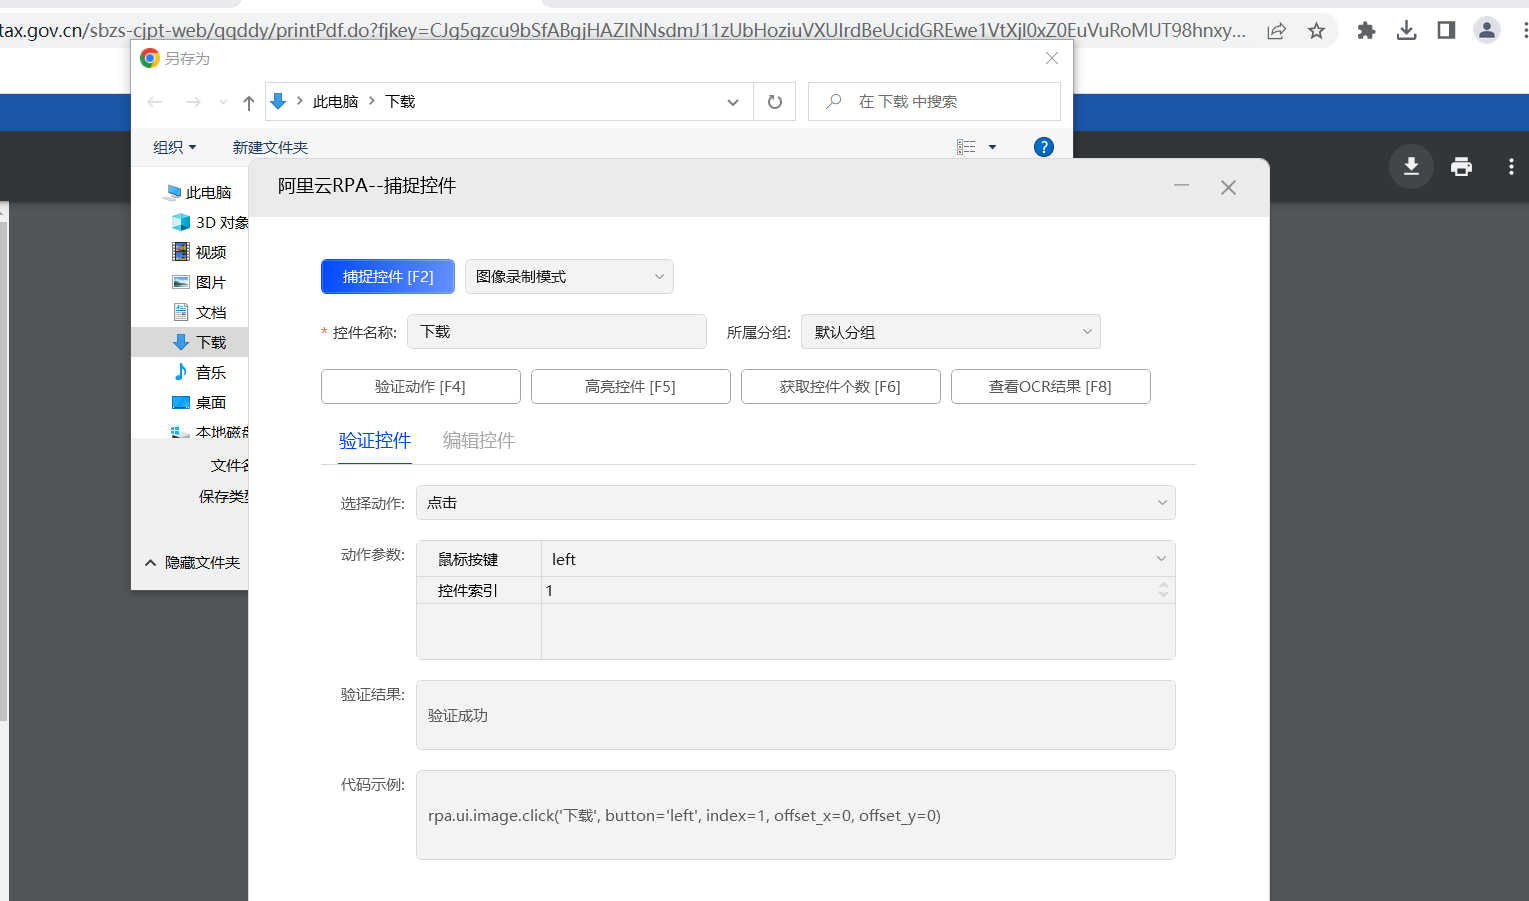Screen dimensions: 1529x901
Task: Increase or decrease 控件索引 with the stepper
Action: 1163,591
